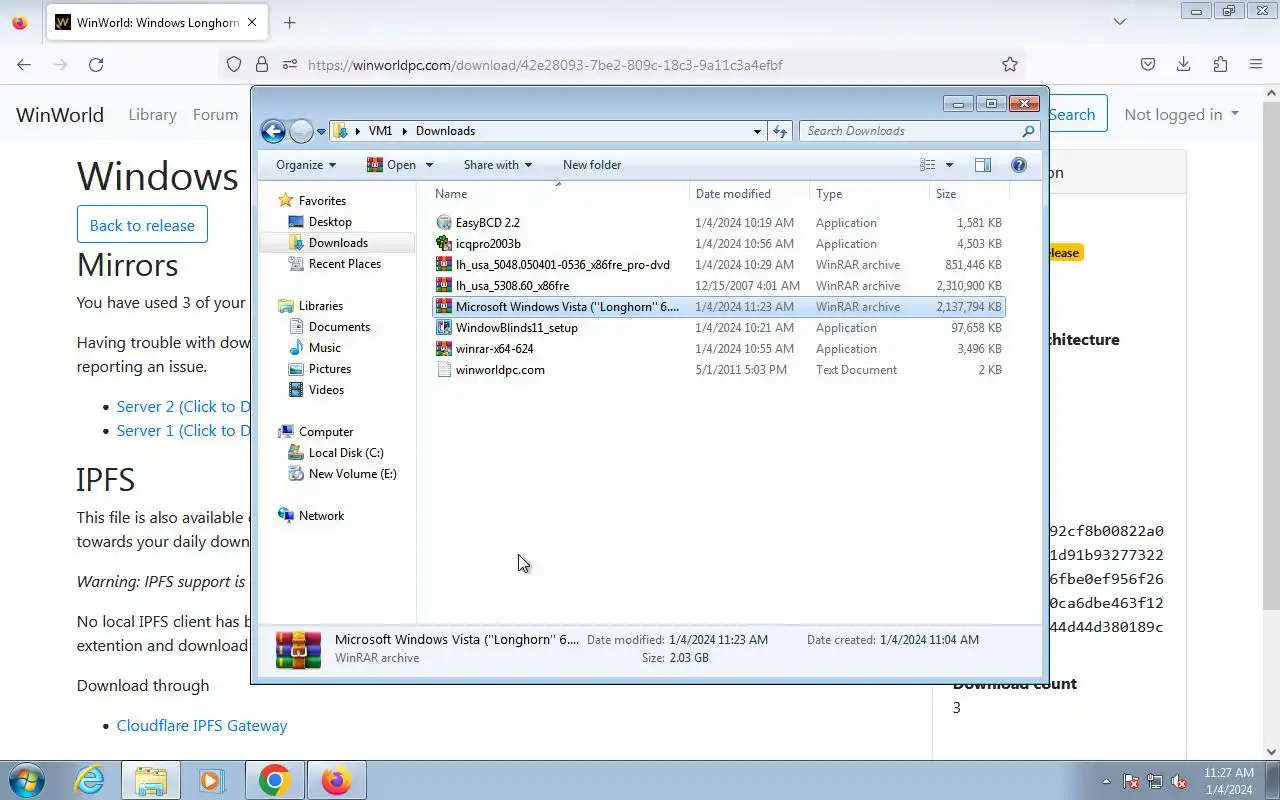Viewport: 1280px width, 800px height.
Task: Bookmark this page with star icon
Action: [x=1010, y=65]
